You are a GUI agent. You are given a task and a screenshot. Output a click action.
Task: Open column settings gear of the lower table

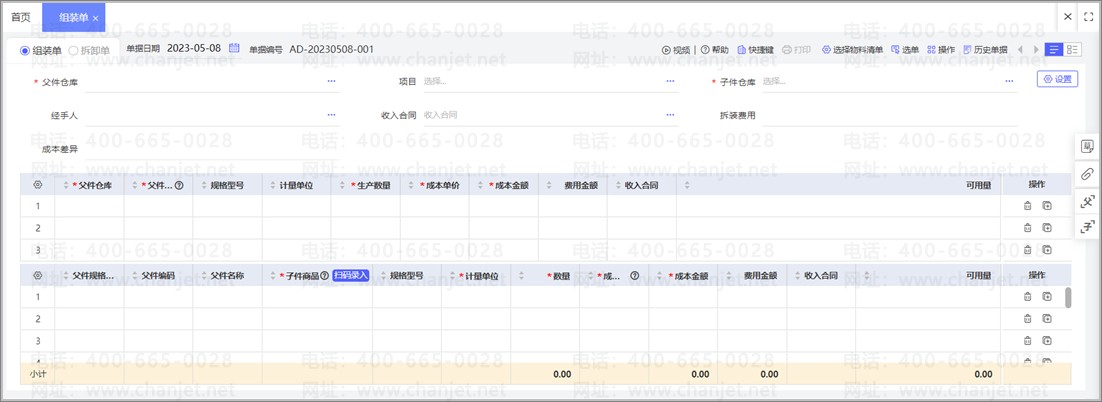tap(38, 275)
